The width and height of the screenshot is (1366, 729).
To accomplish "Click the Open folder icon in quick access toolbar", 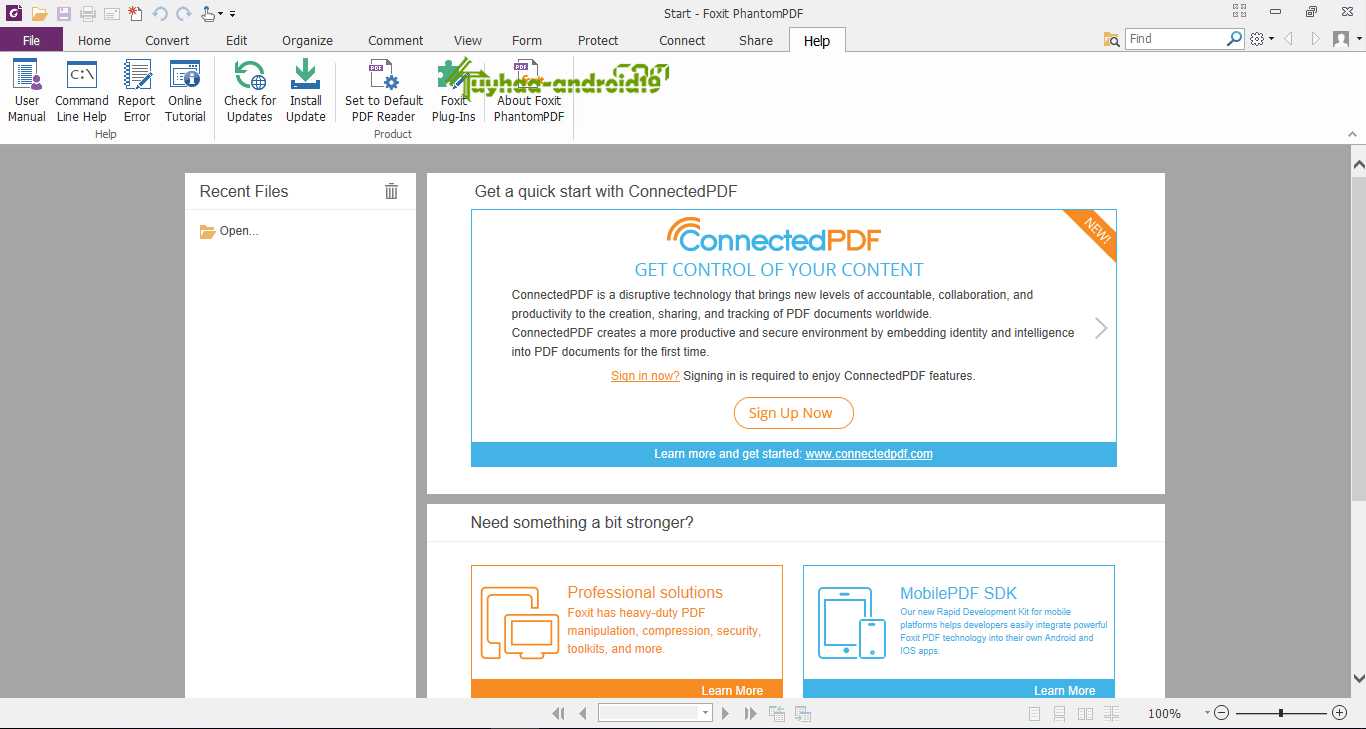I will (39, 13).
